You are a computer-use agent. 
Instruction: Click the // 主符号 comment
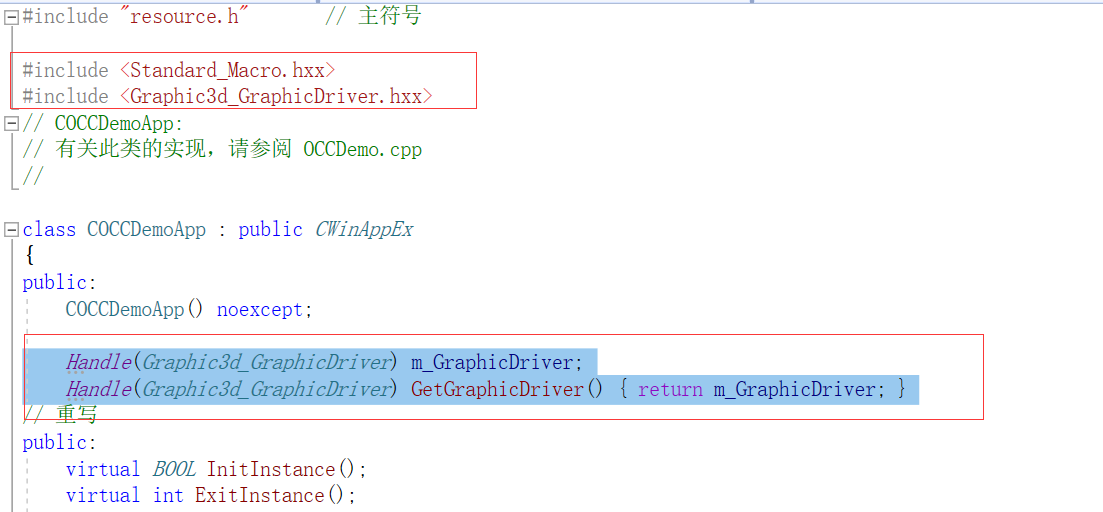coord(372,16)
